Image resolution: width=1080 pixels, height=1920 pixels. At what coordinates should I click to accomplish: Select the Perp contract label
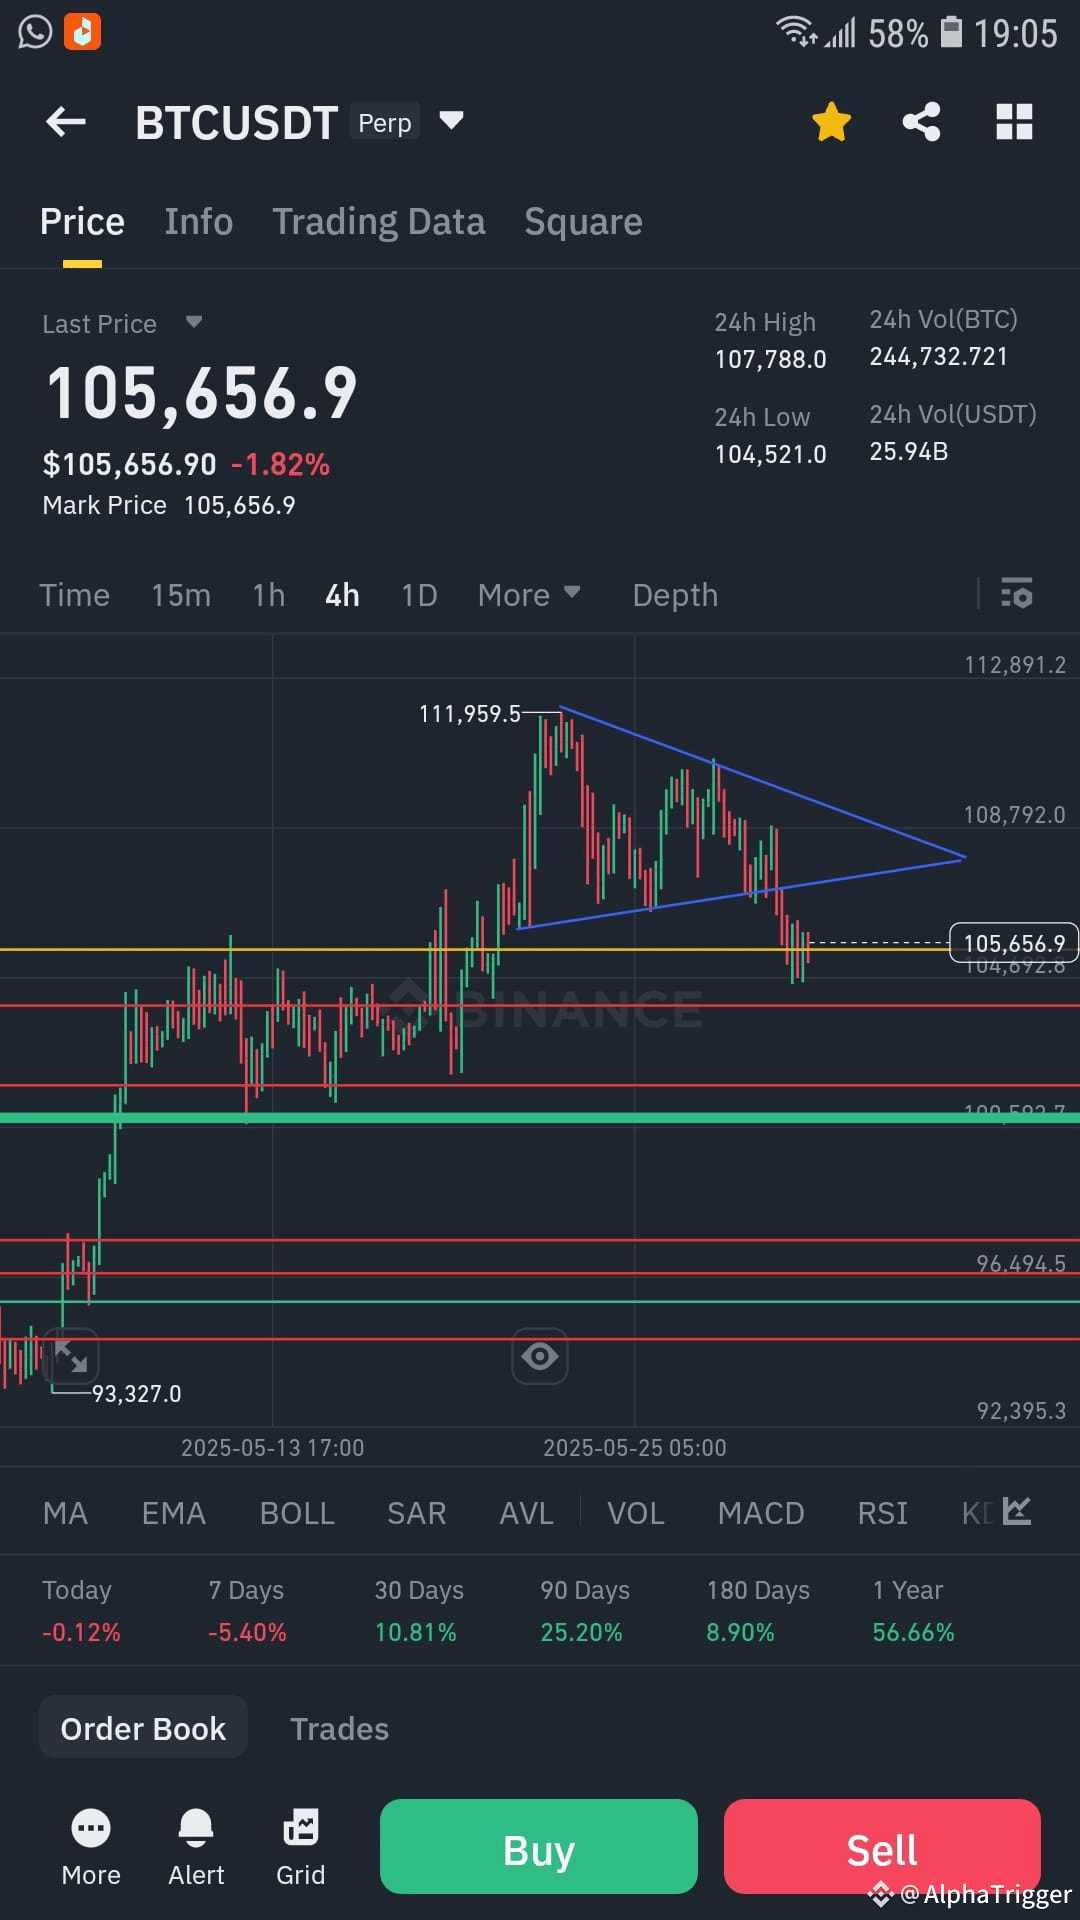click(x=385, y=123)
